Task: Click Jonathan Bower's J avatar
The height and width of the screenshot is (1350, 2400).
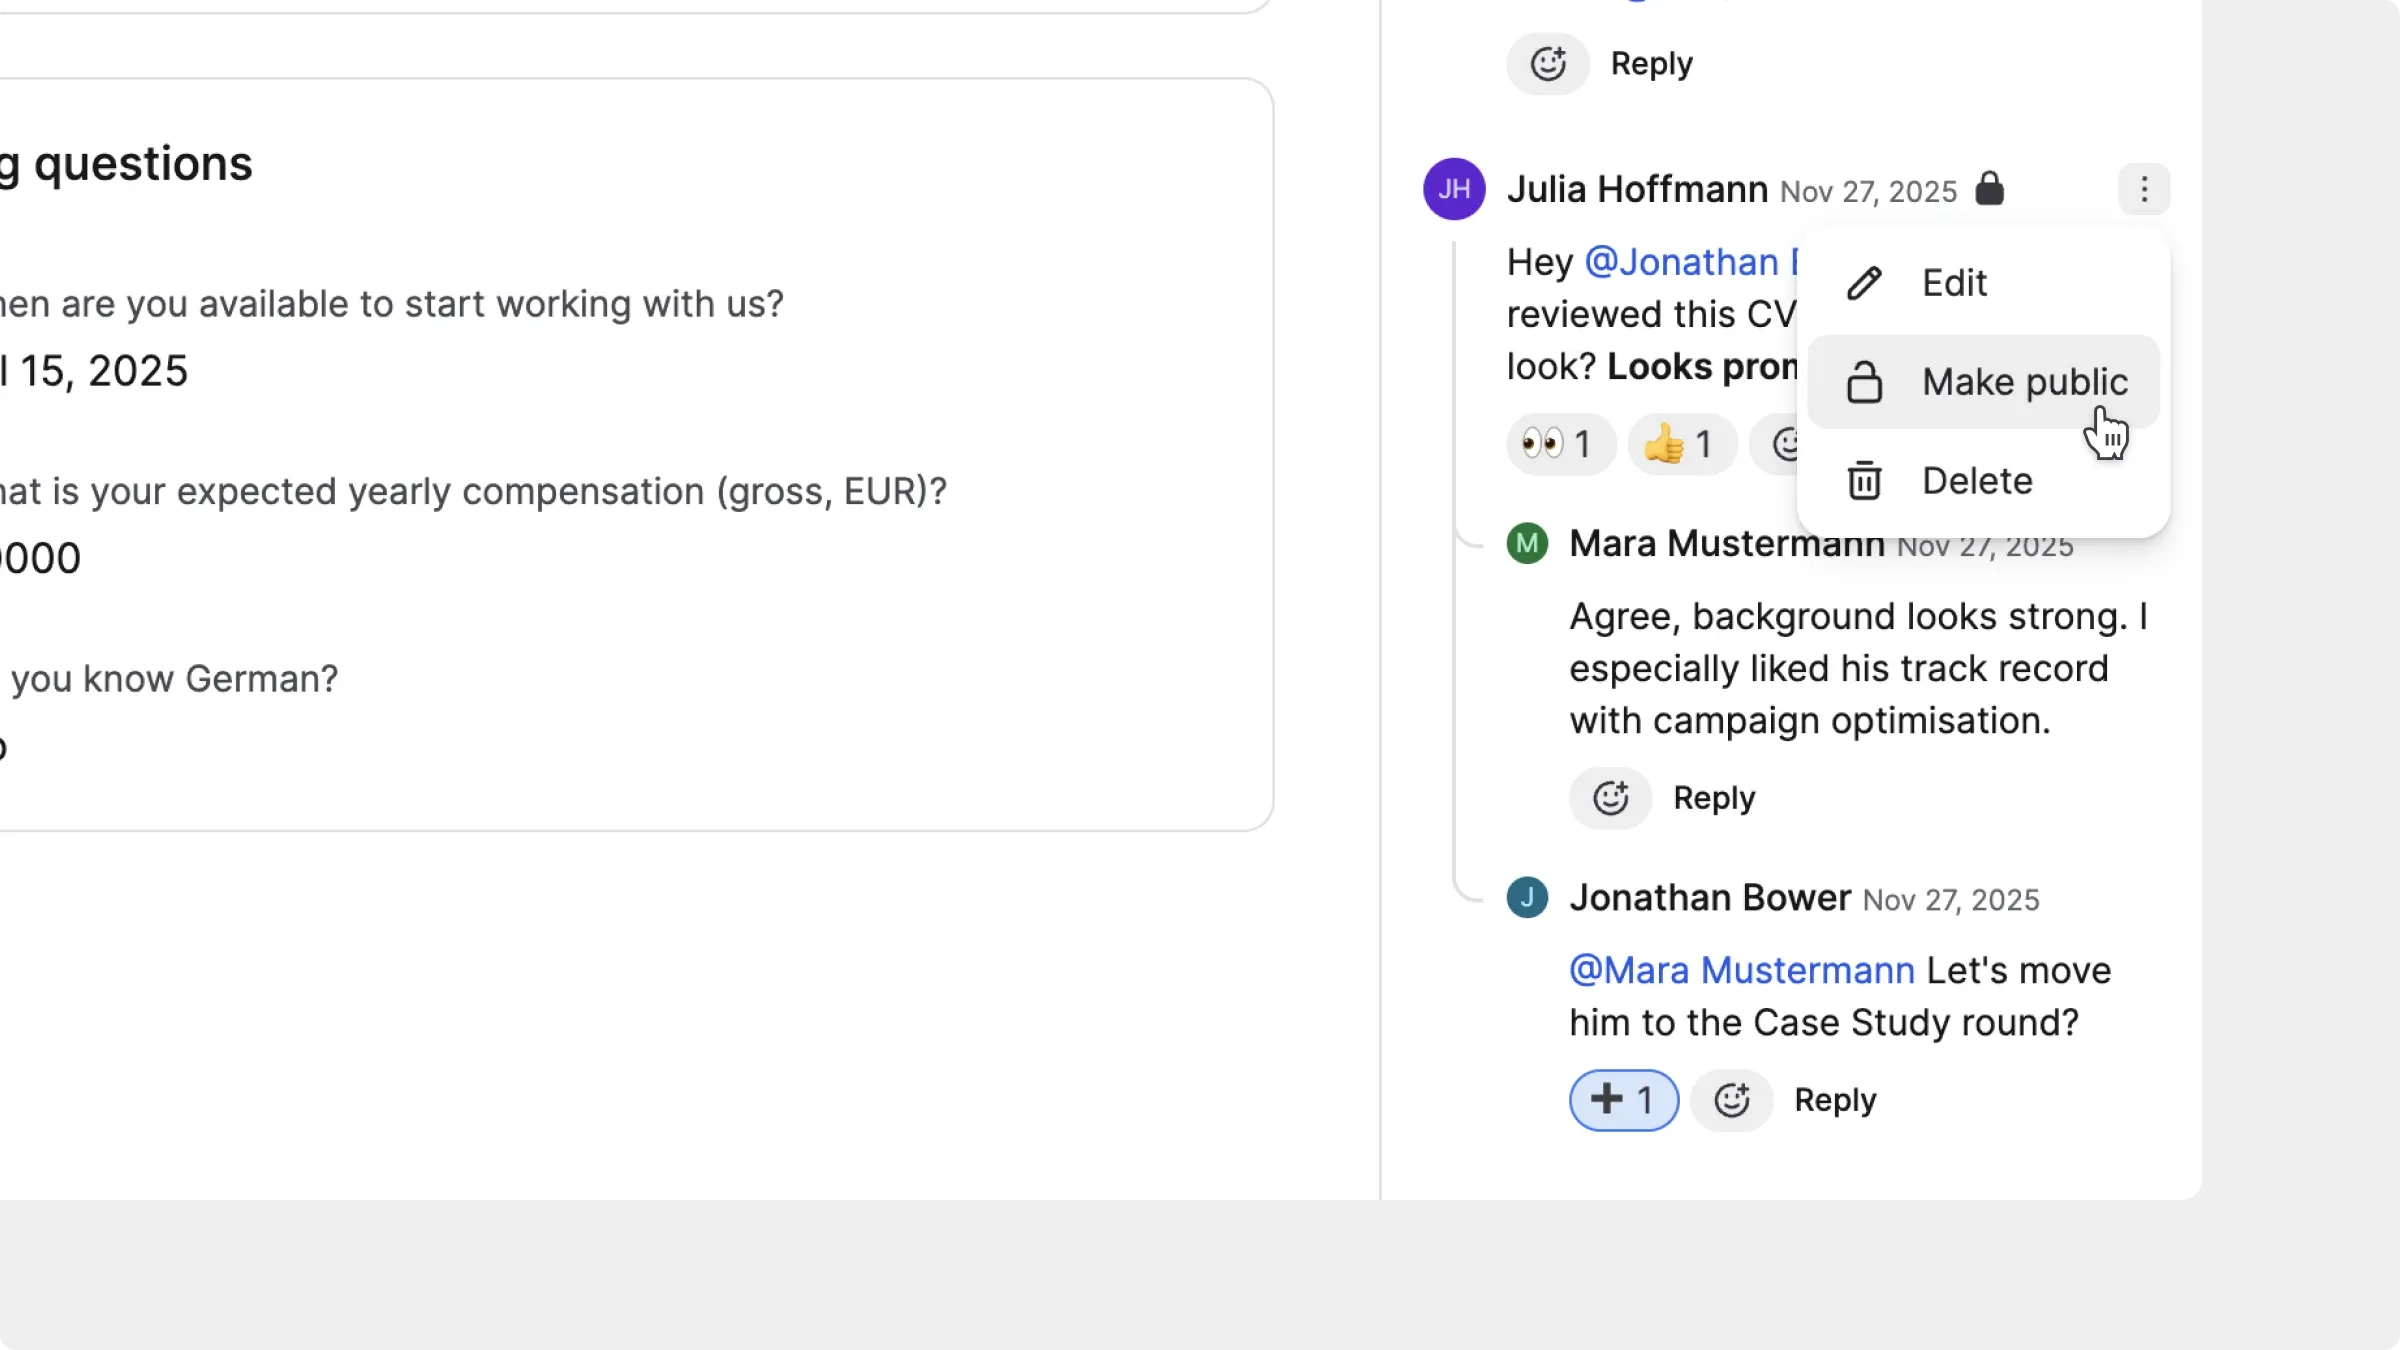Action: point(1527,898)
